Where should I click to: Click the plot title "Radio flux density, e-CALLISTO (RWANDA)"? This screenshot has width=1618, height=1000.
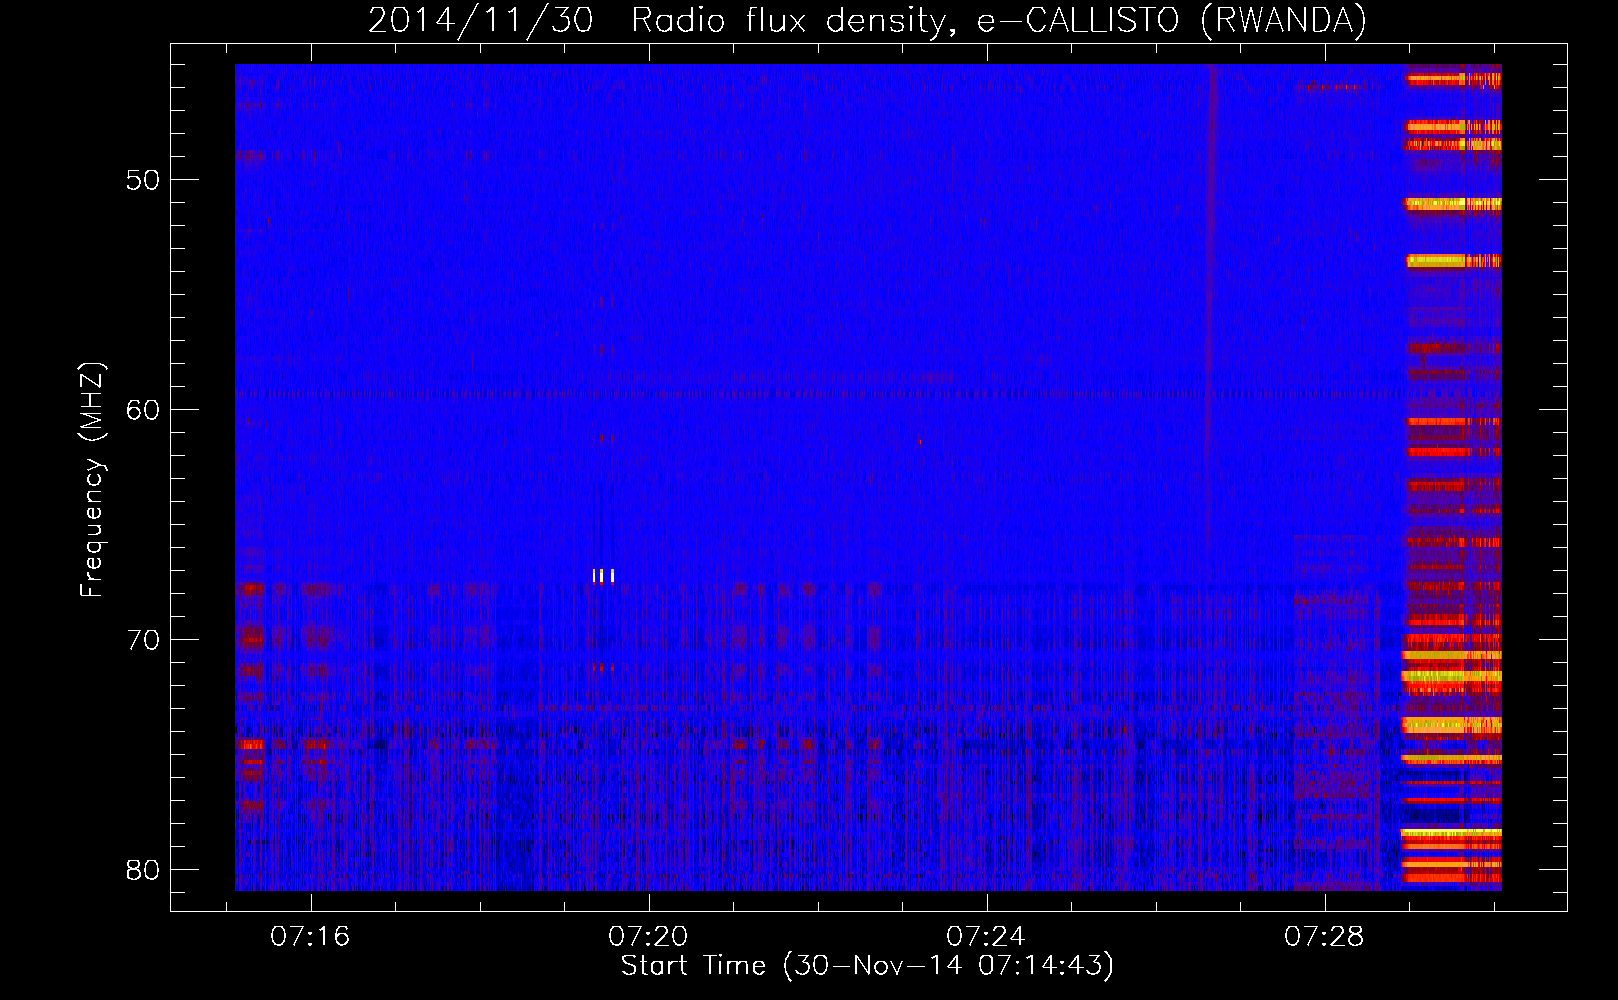point(998,20)
